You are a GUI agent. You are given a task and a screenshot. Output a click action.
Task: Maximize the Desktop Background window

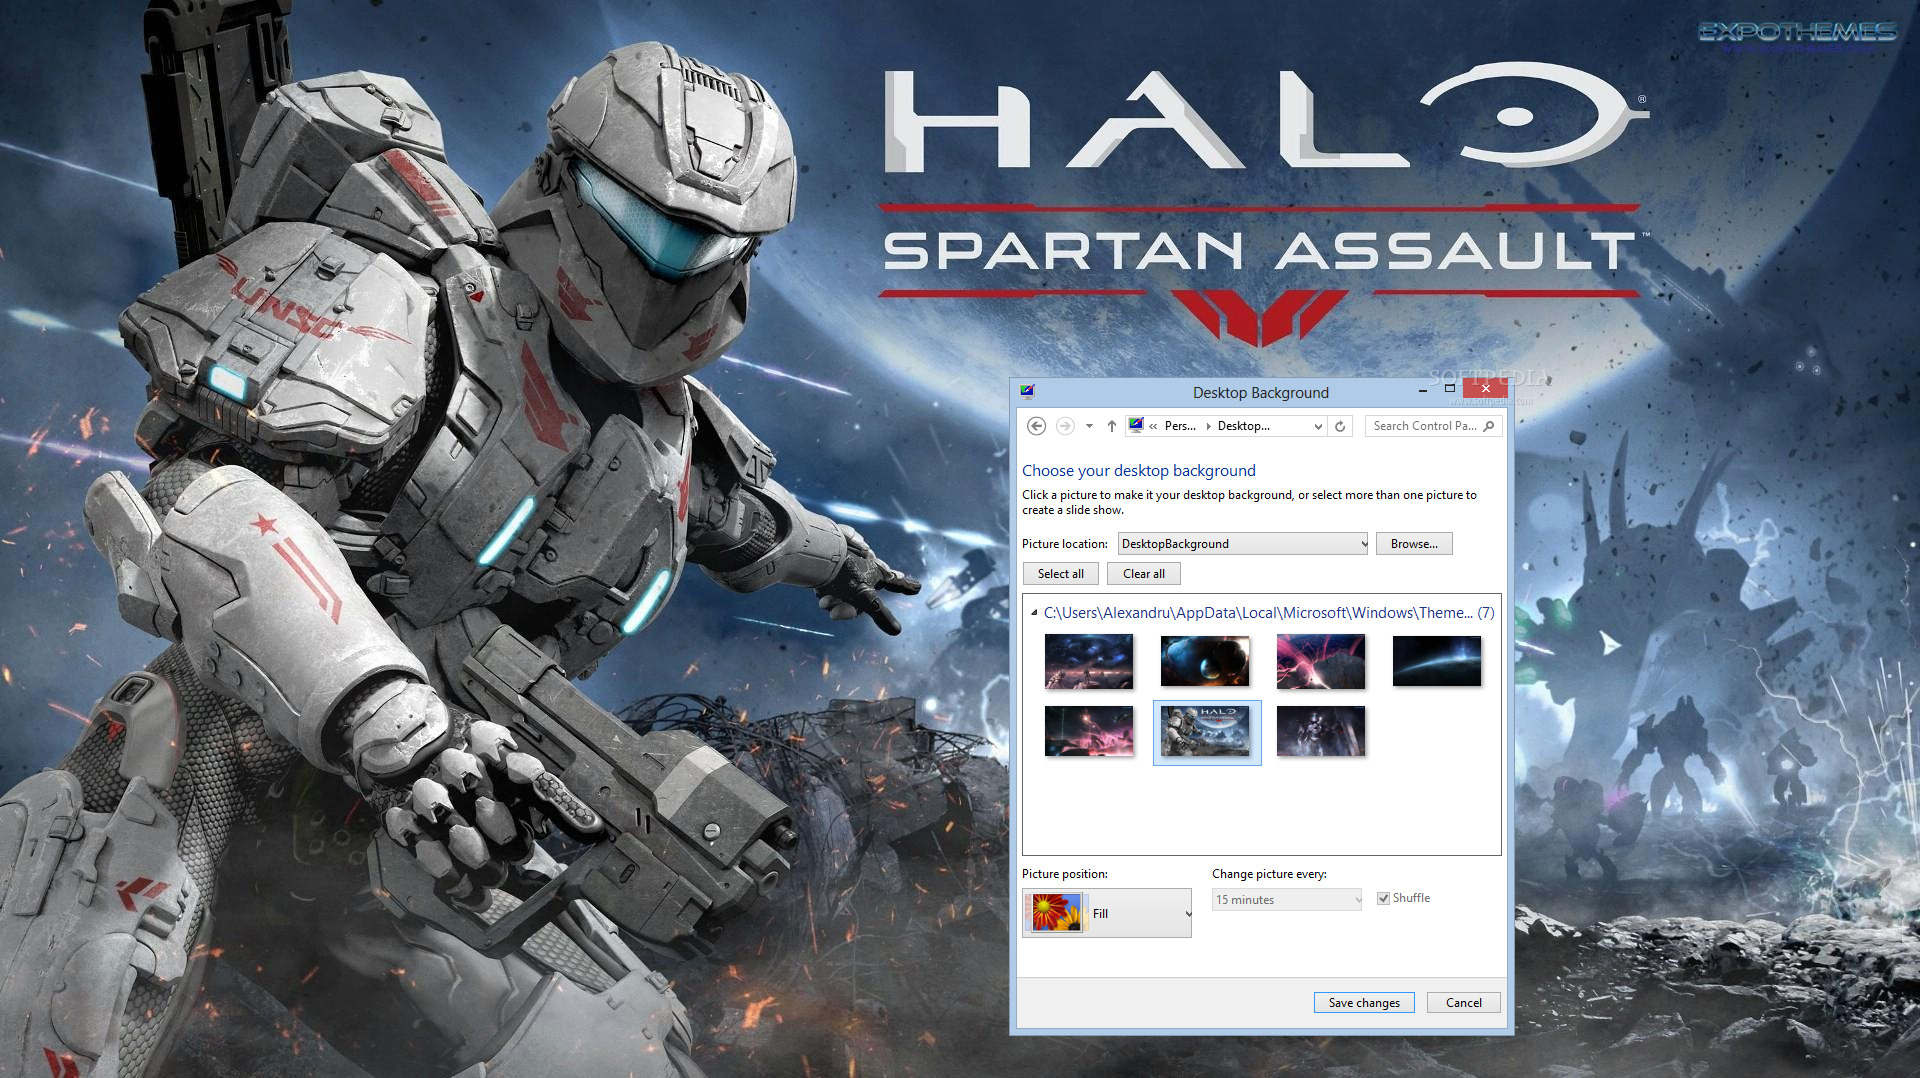[1449, 388]
